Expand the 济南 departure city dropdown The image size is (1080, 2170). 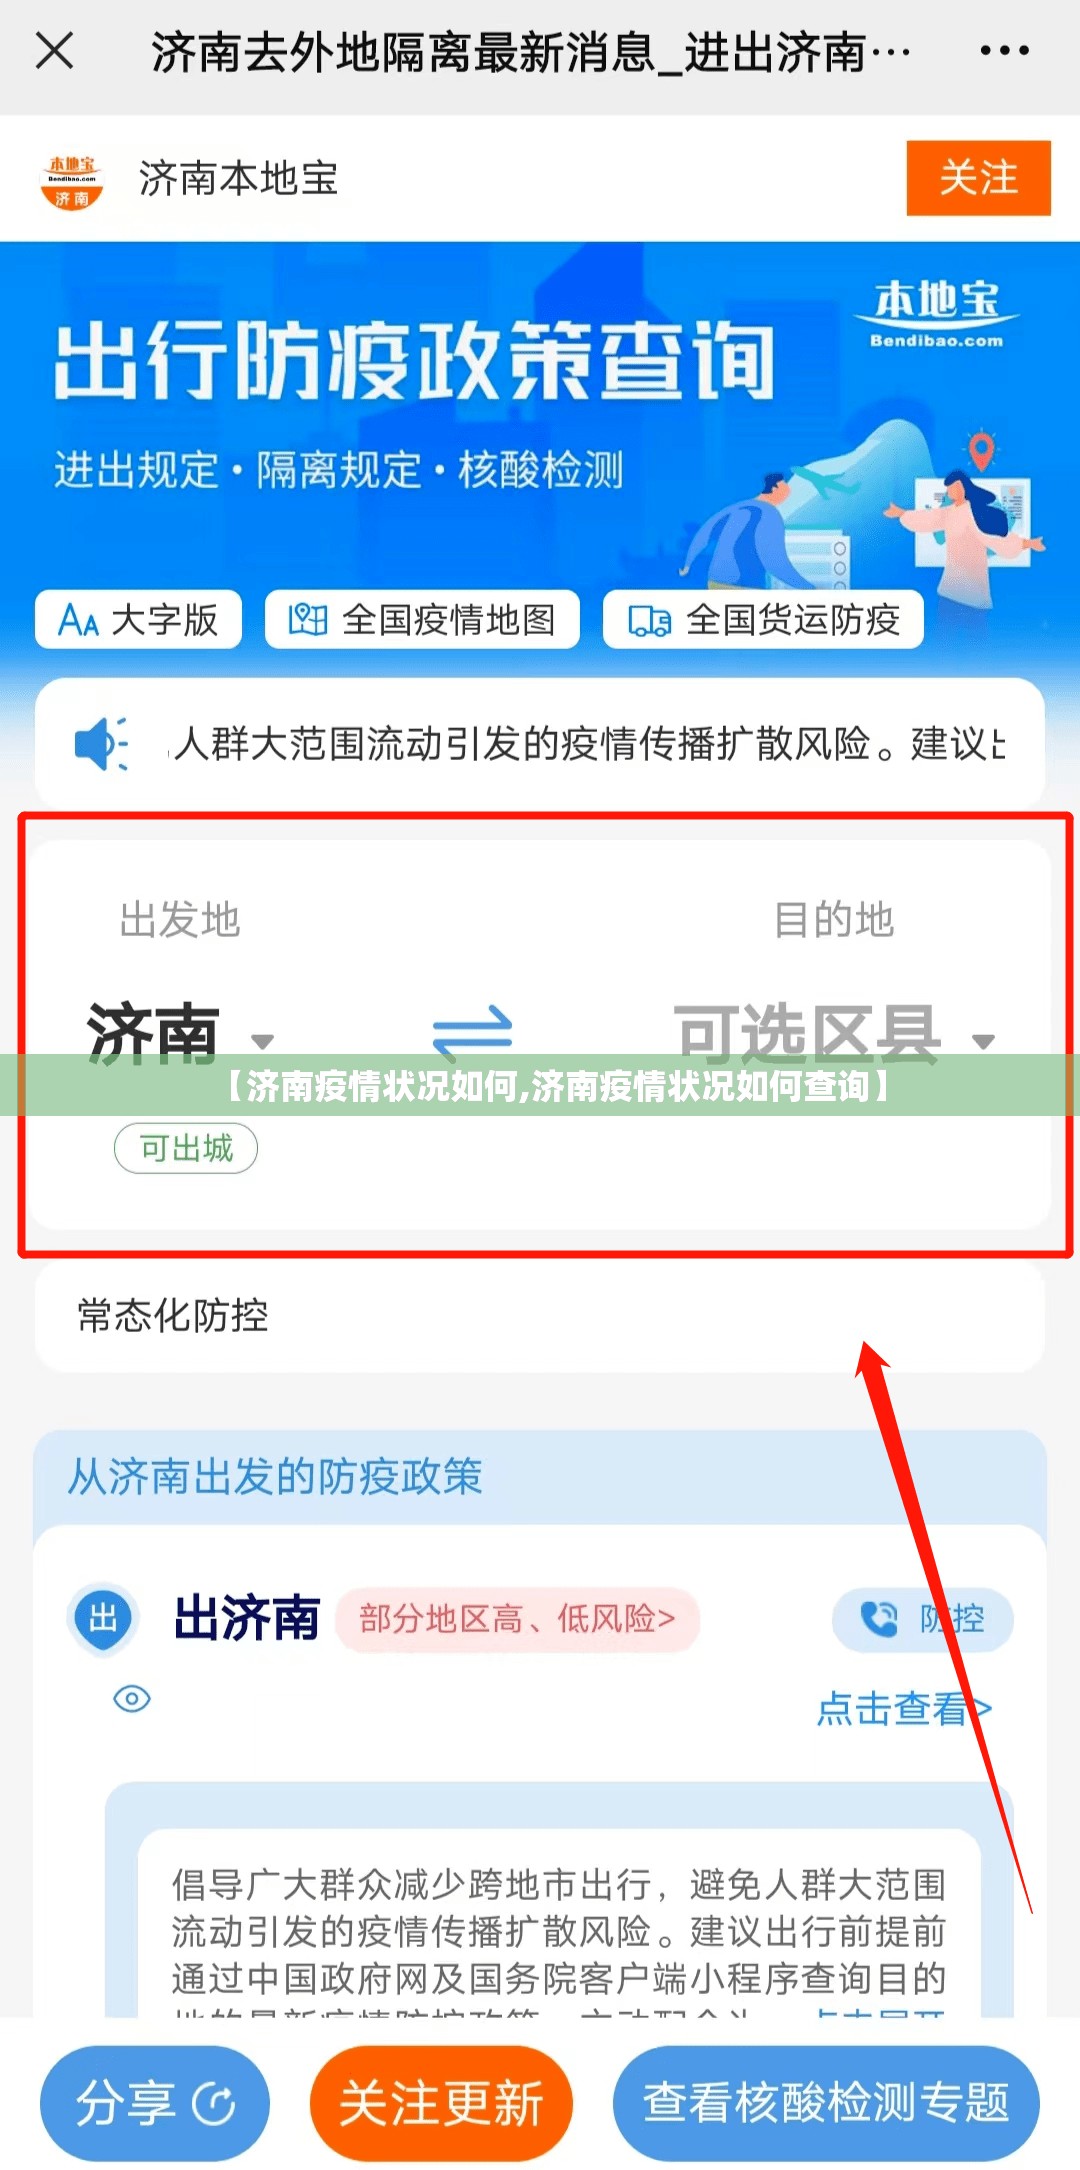pyautogui.click(x=181, y=1033)
